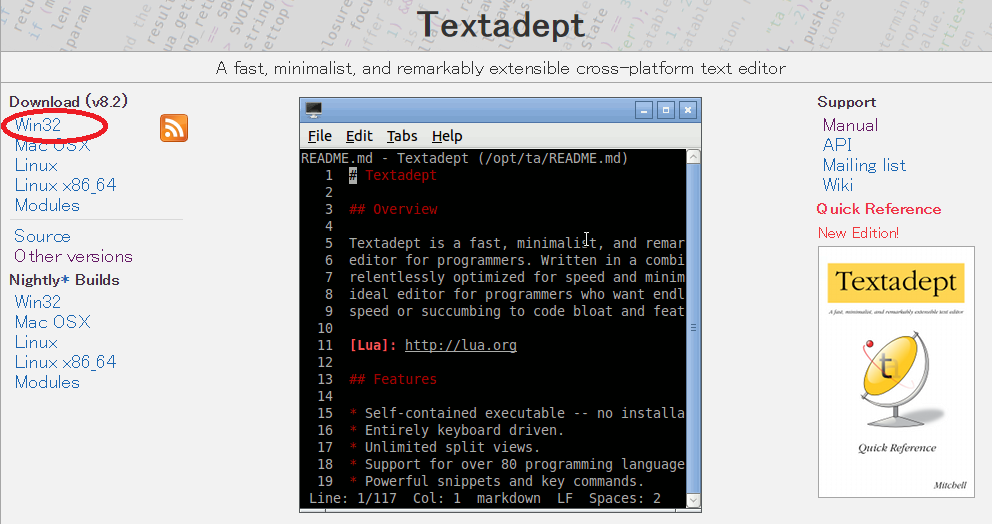Click 'Line: 1/117' in status bar
992x524 pixels.
pyautogui.click(x=352, y=499)
